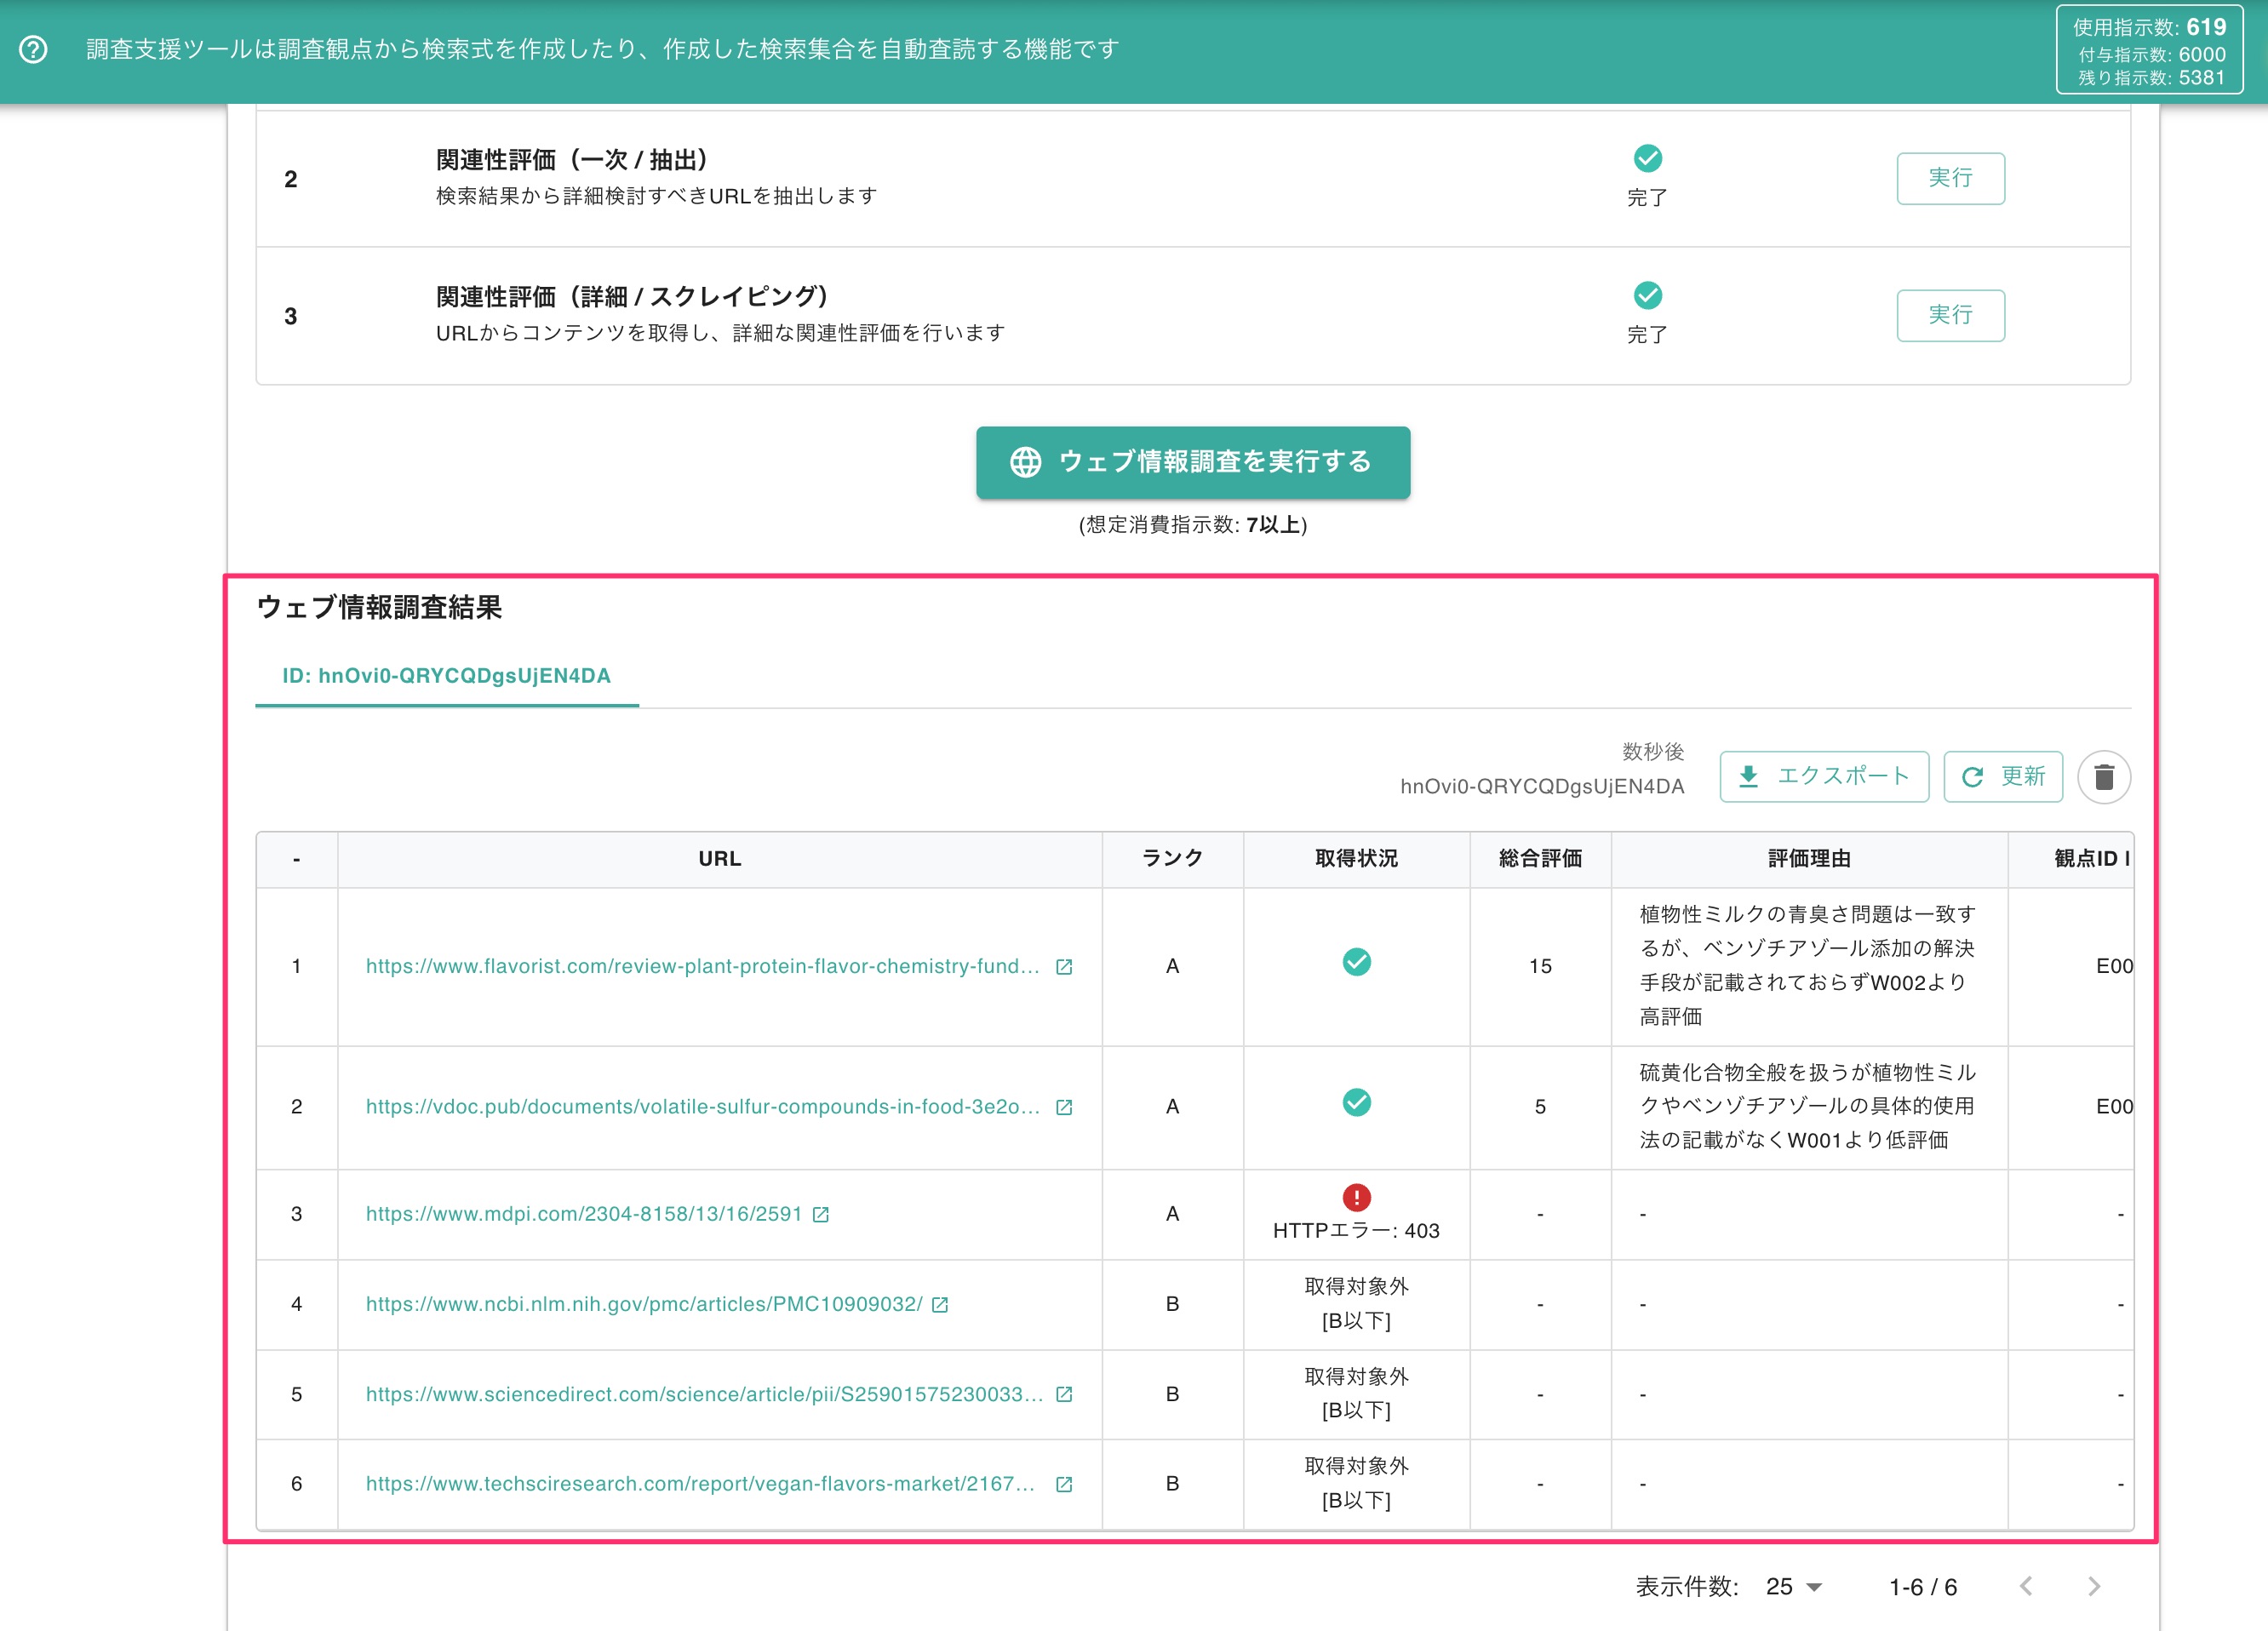Click the 観点ID column header

(x=2071, y=859)
